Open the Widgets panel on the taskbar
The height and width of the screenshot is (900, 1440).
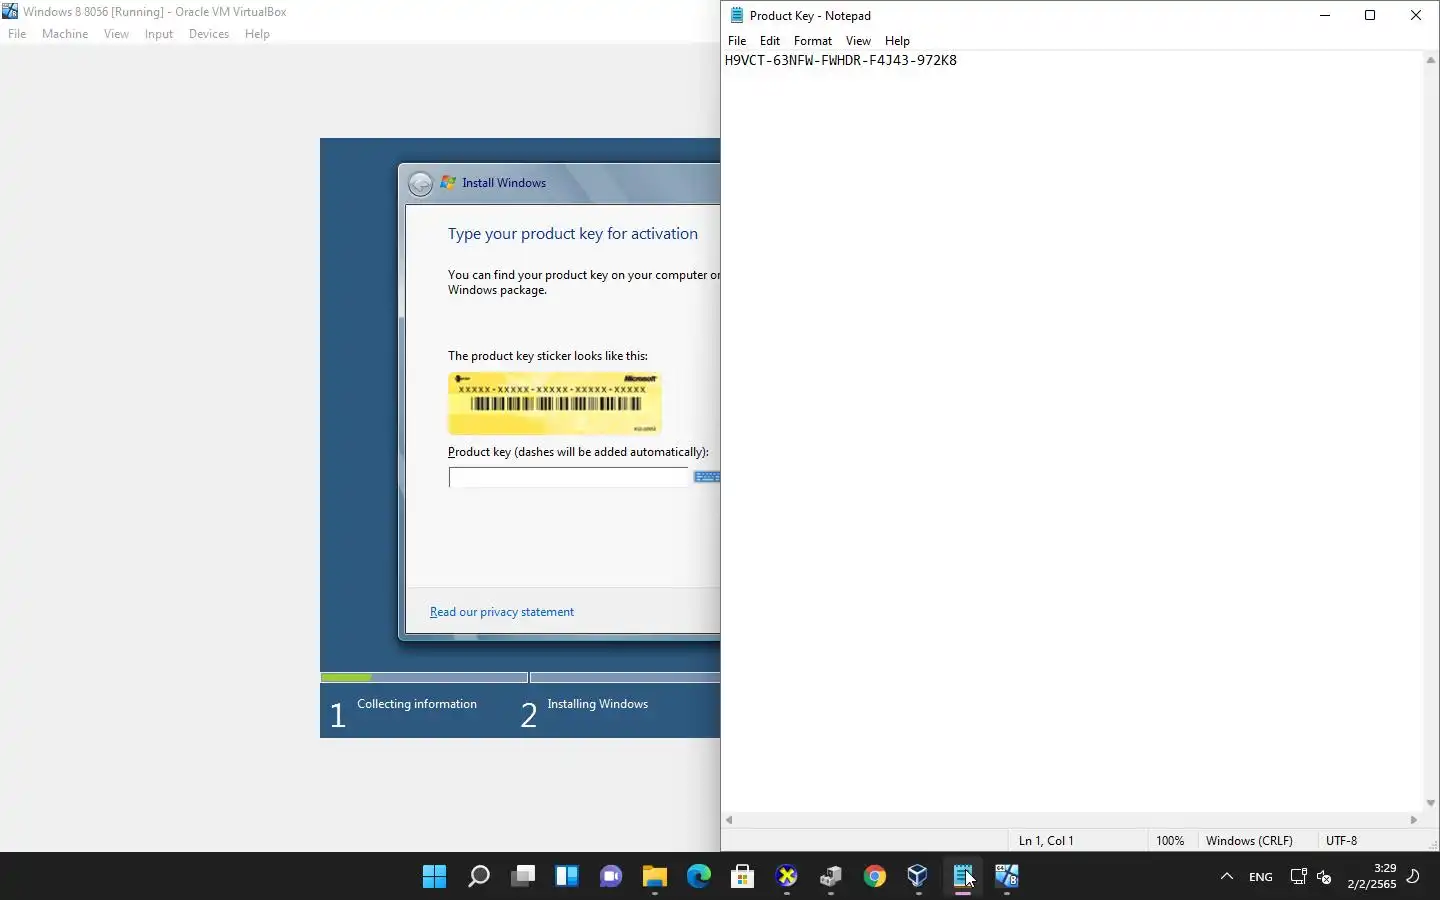[567, 877]
